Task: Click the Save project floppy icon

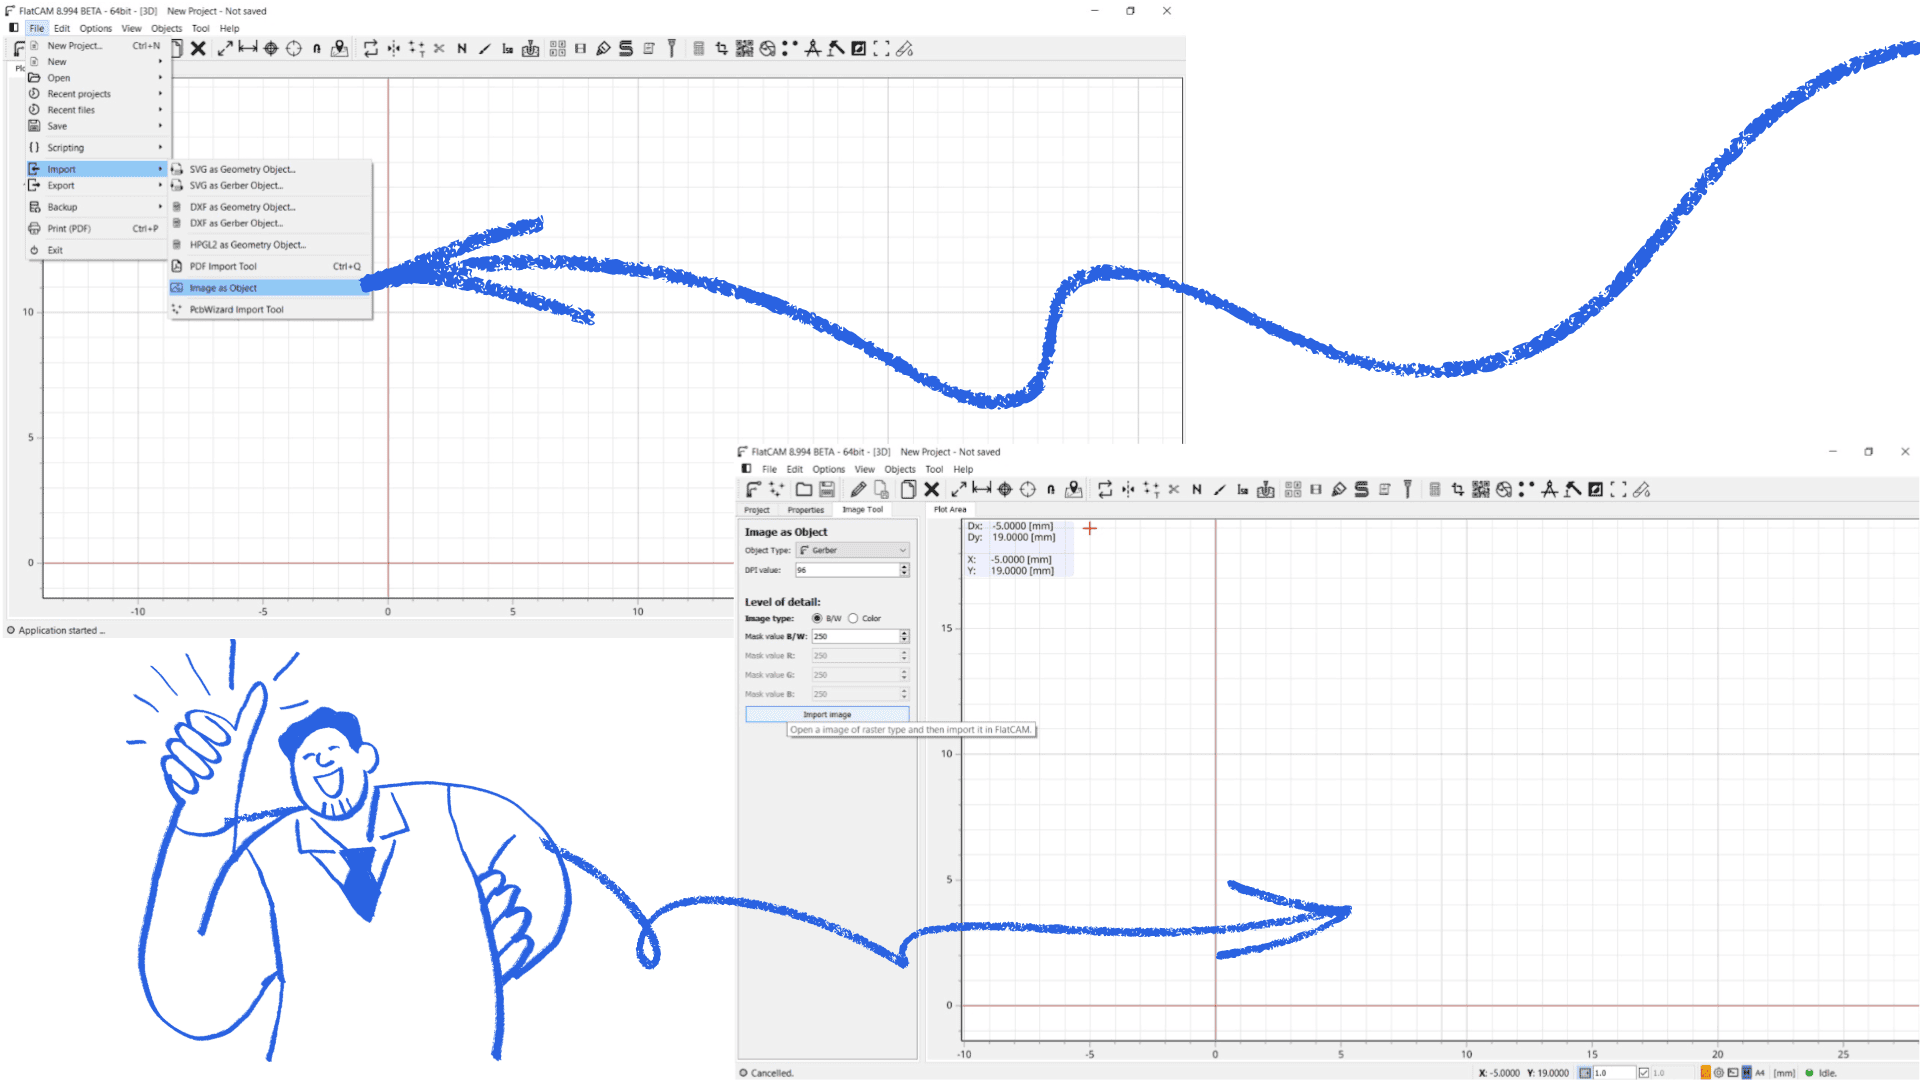Action: pyautogui.click(x=827, y=489)
